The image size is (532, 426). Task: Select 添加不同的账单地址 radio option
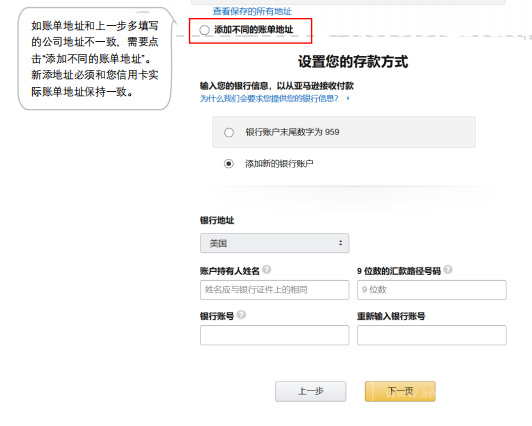[x=204, y=30]
